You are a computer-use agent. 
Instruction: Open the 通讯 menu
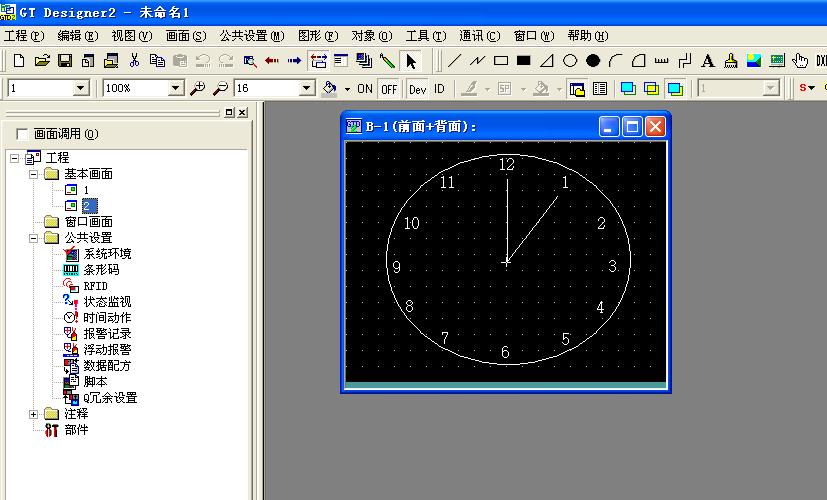click(479, 35)
